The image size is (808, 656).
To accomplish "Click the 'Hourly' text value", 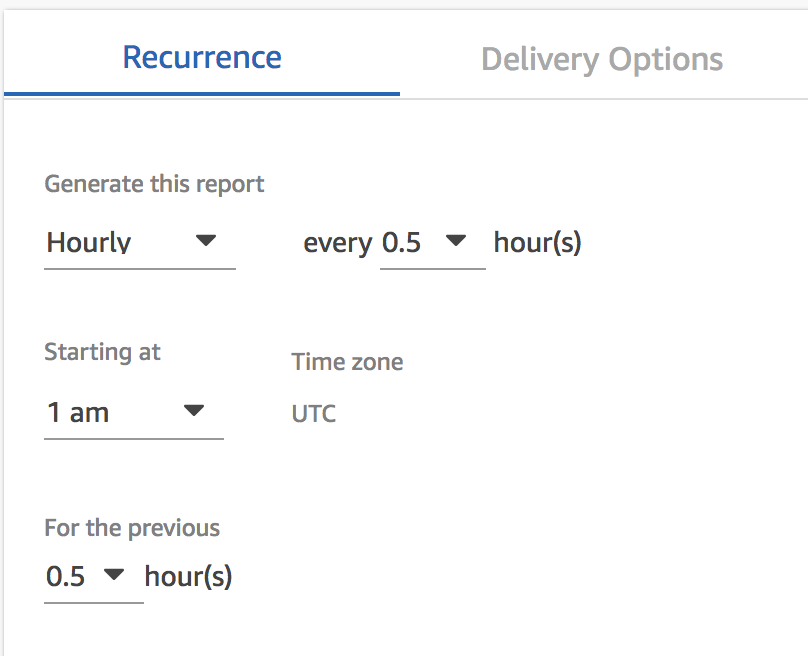I will point(89,242).
